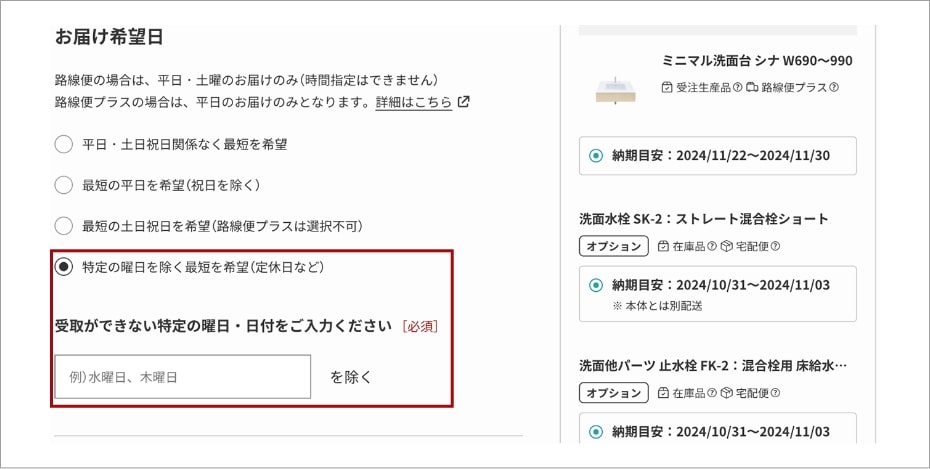Click the 路線便プラス truck icon
Screen dimensions: 930x469
752,87
